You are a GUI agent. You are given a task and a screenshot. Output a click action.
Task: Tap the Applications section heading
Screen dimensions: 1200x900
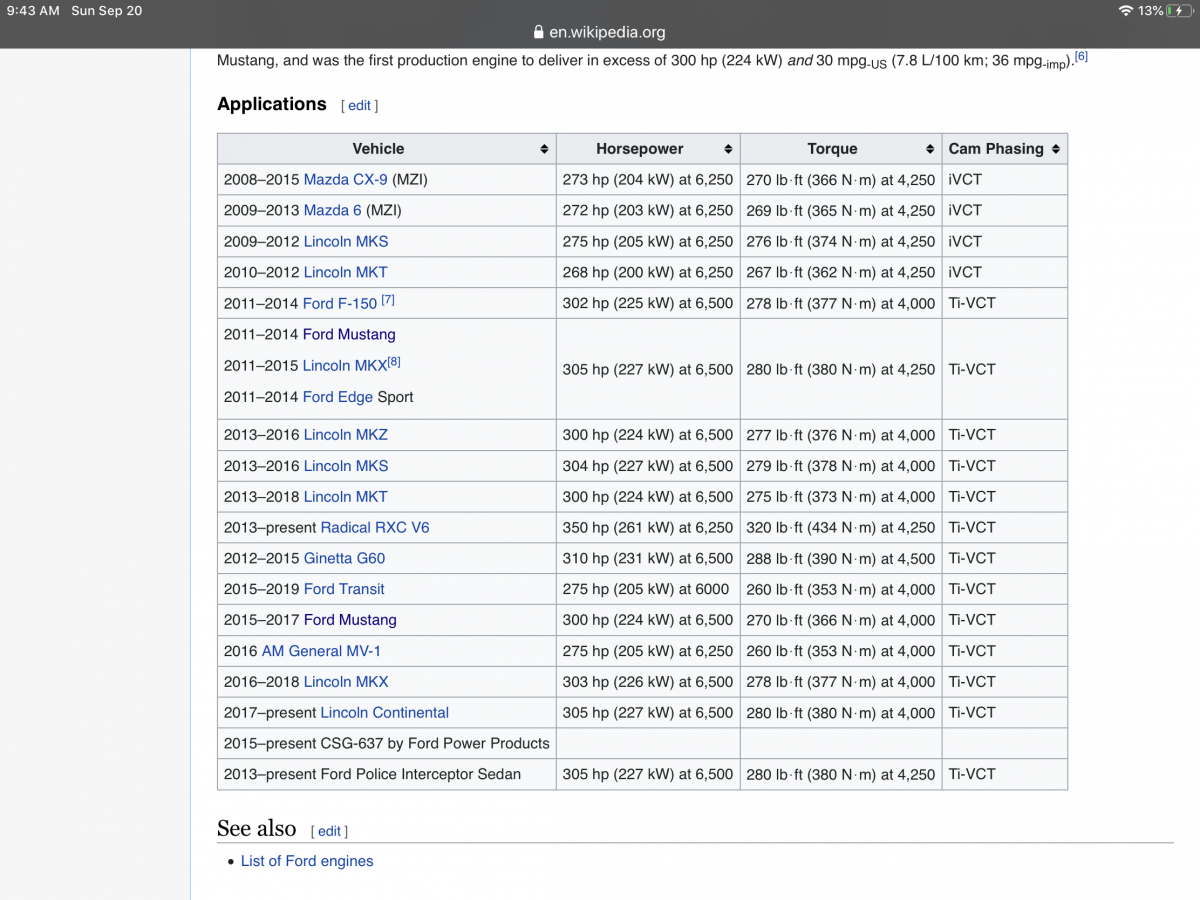point(272,104)
